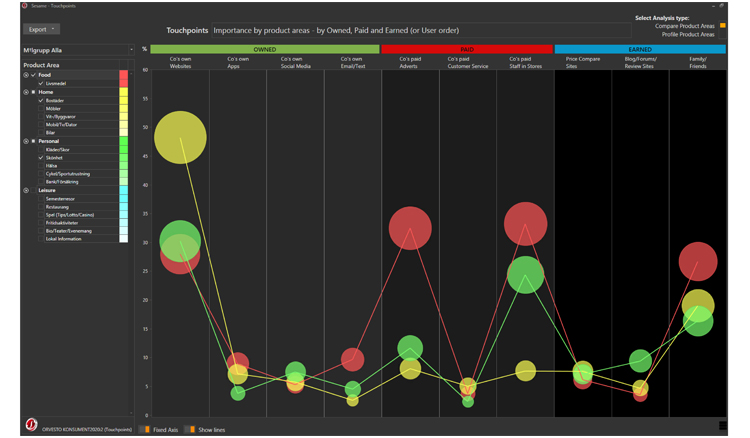Select the OWNED category header
The width and height of the screenshot is (750, 438).
pyautogui.click(x=264, y=49)
